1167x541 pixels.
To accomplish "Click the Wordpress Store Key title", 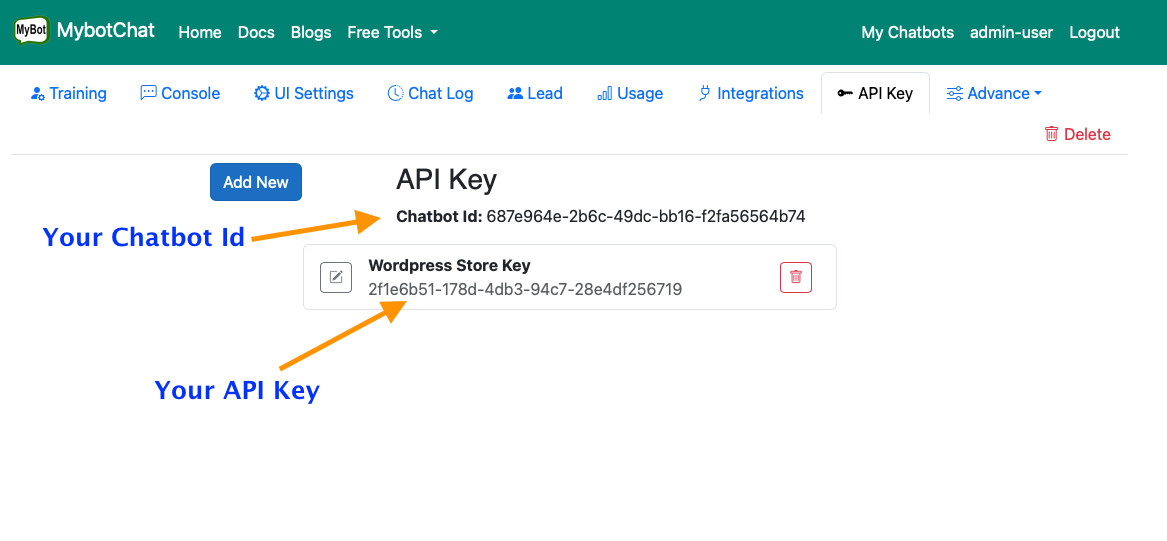I will point(450,266).
